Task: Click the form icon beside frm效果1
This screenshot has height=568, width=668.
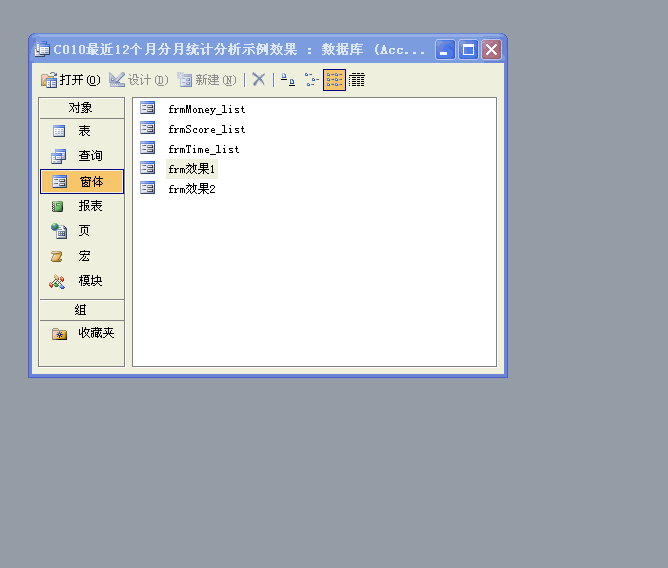Action: pyautogui.click(x=147, y=168)
